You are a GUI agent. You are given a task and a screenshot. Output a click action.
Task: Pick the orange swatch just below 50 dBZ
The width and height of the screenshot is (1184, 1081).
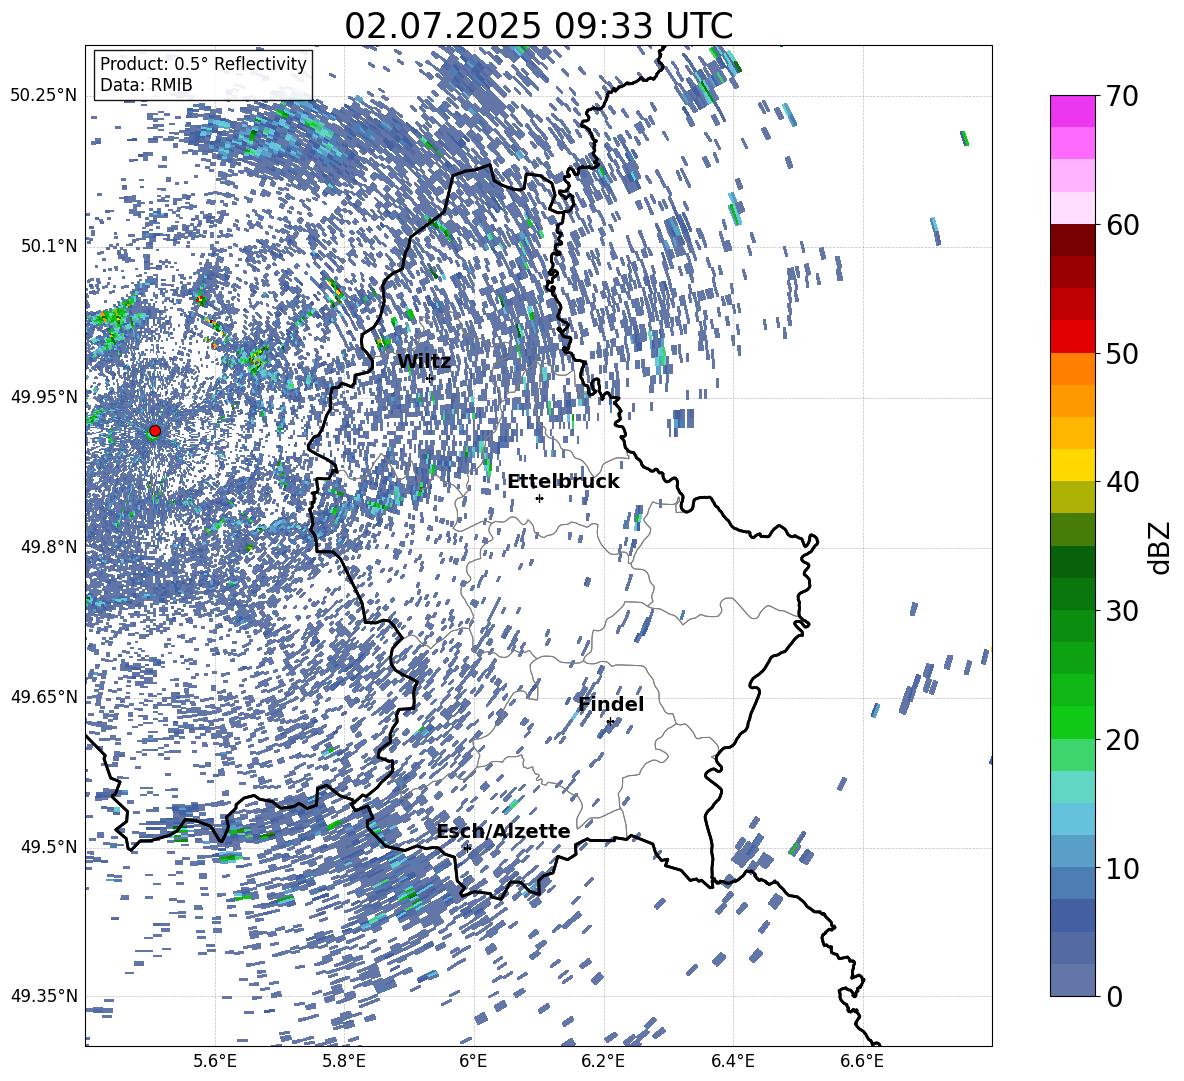[1073, 369]
